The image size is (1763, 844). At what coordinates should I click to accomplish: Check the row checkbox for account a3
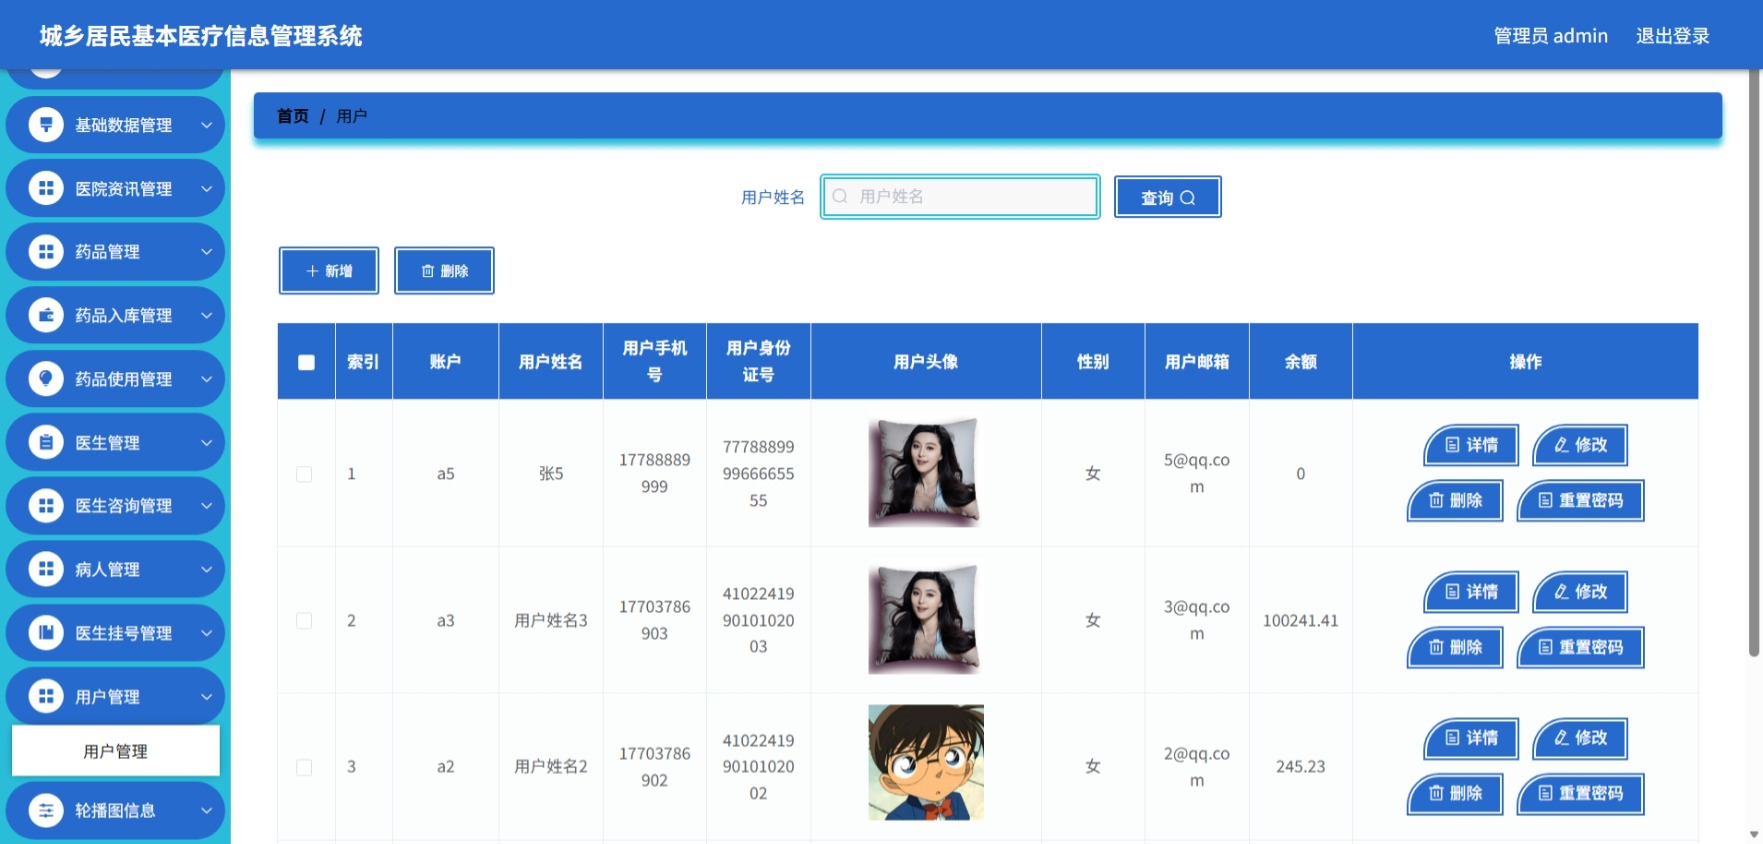click(304, 621)
